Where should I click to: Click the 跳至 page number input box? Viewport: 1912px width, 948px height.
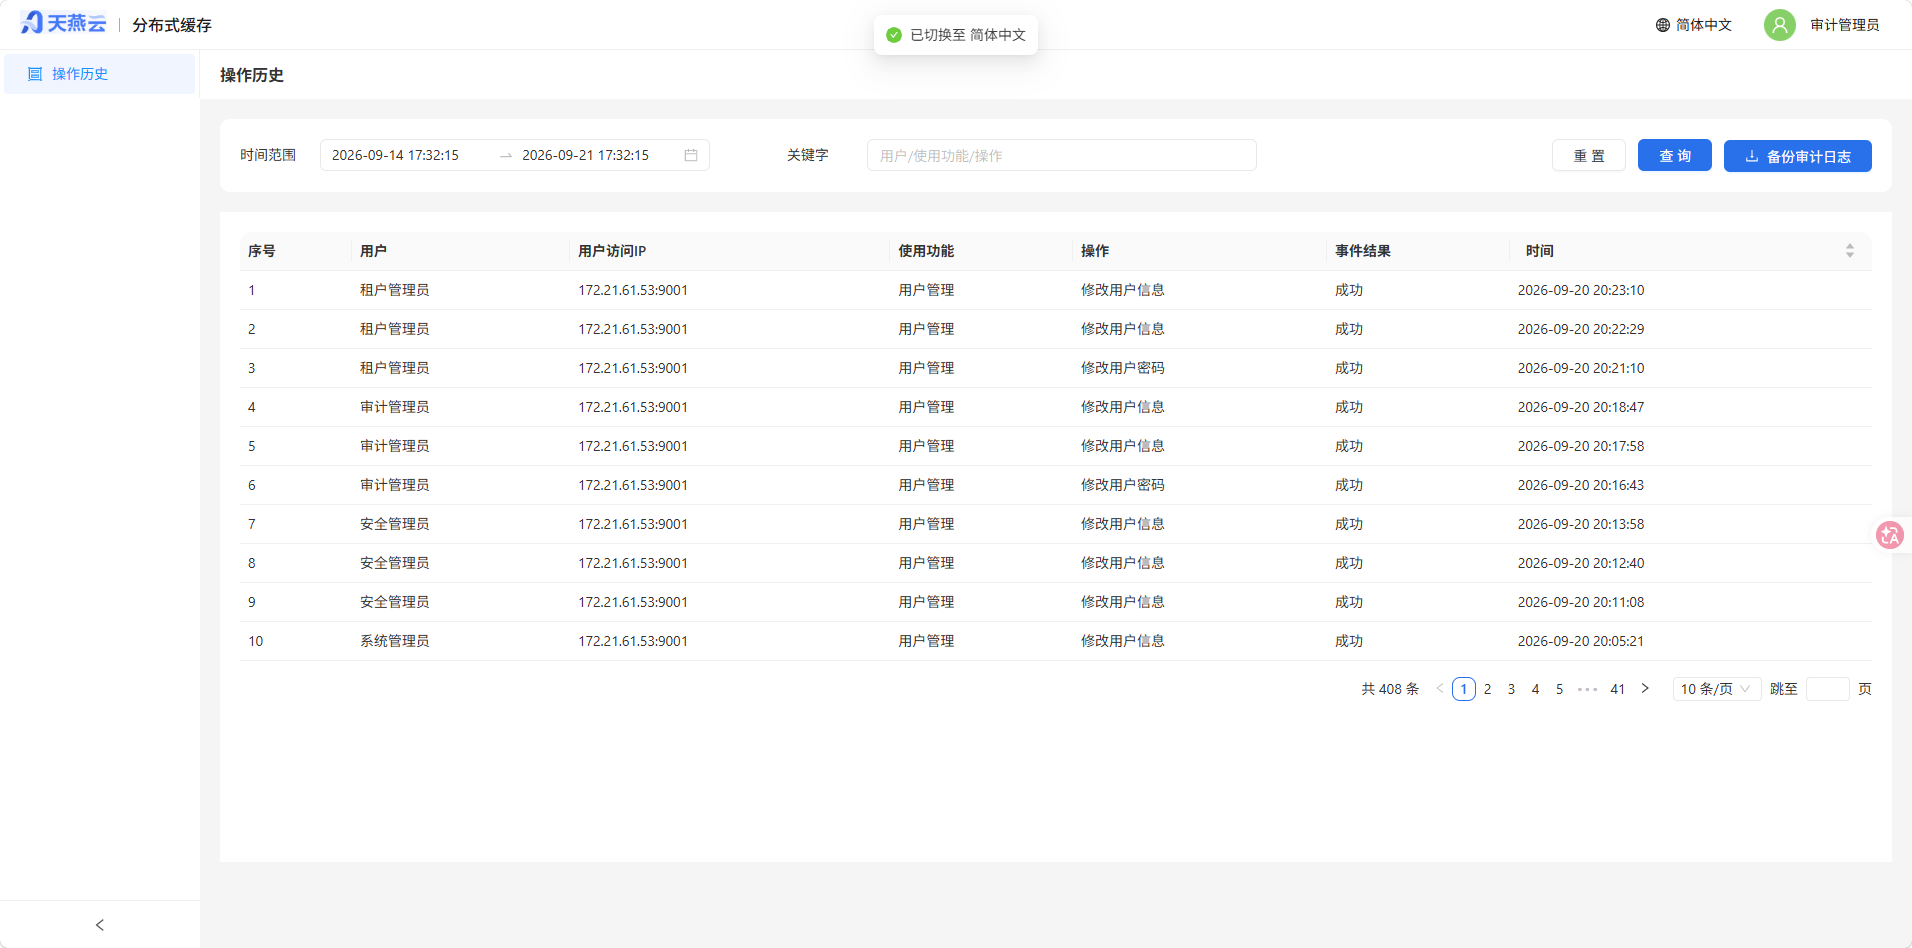pos(1828,689)
